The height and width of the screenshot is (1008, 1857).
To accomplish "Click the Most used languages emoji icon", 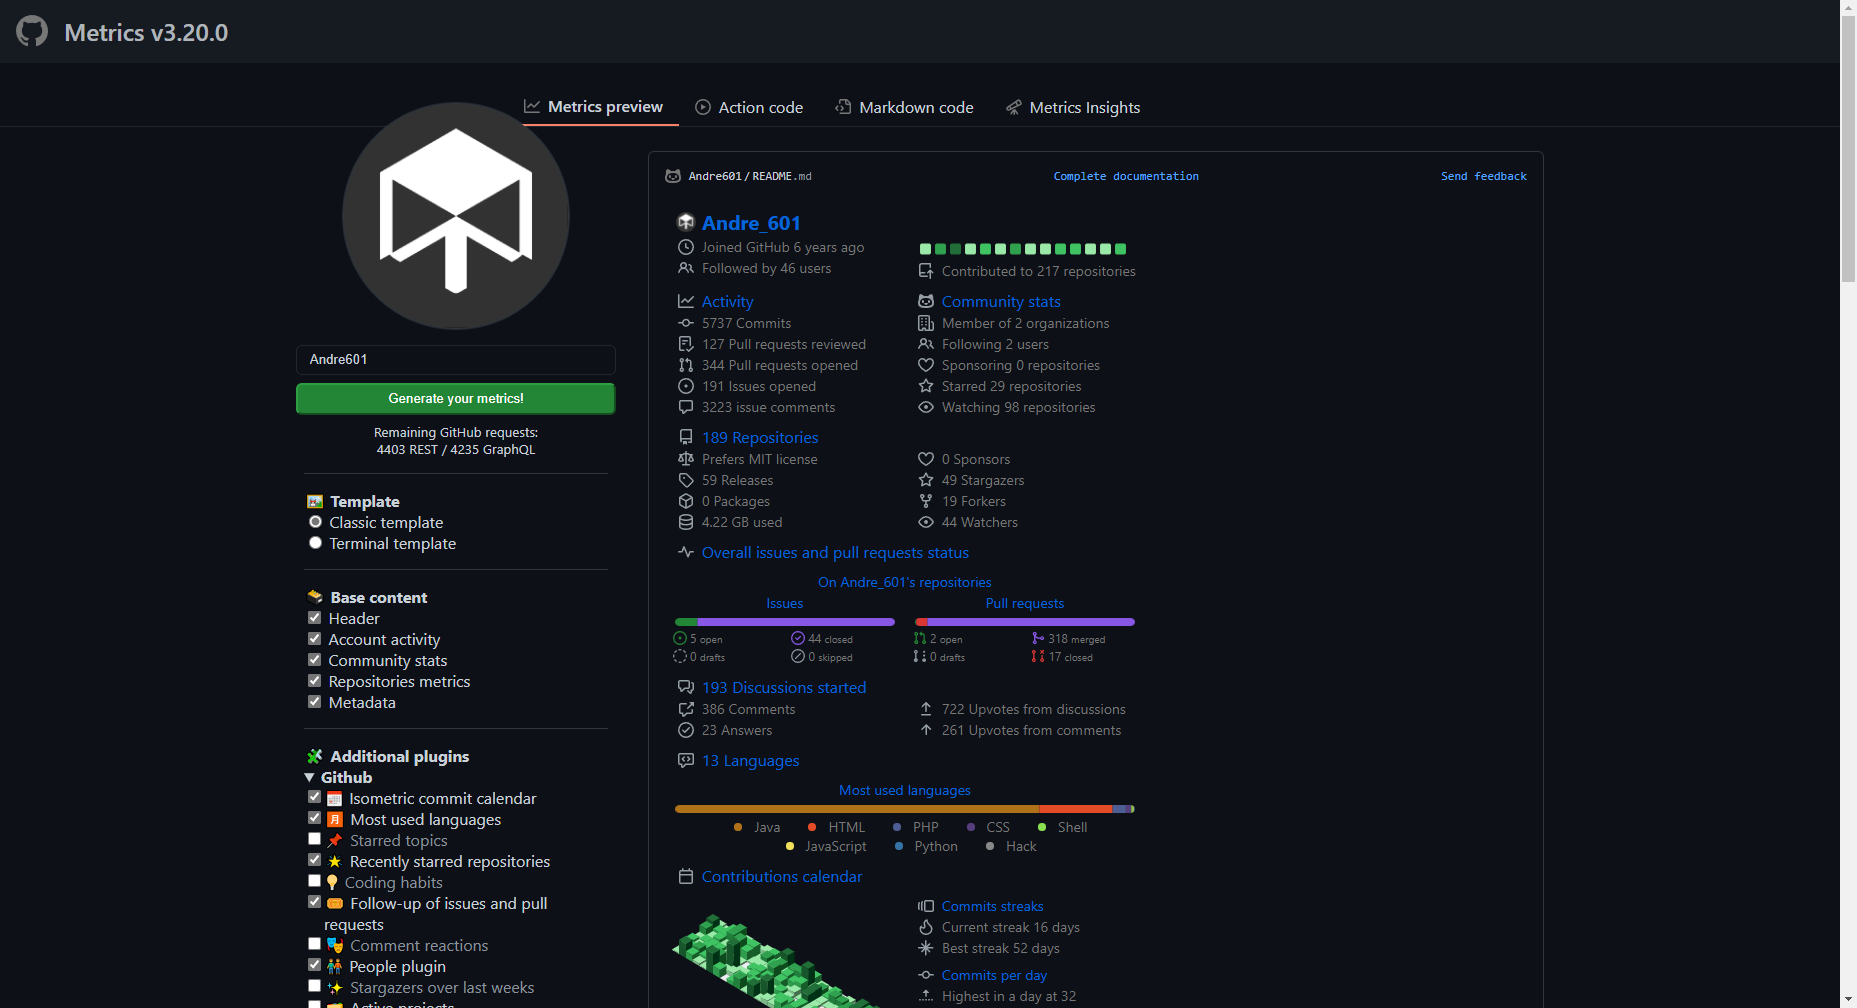I will click(335, 820).
